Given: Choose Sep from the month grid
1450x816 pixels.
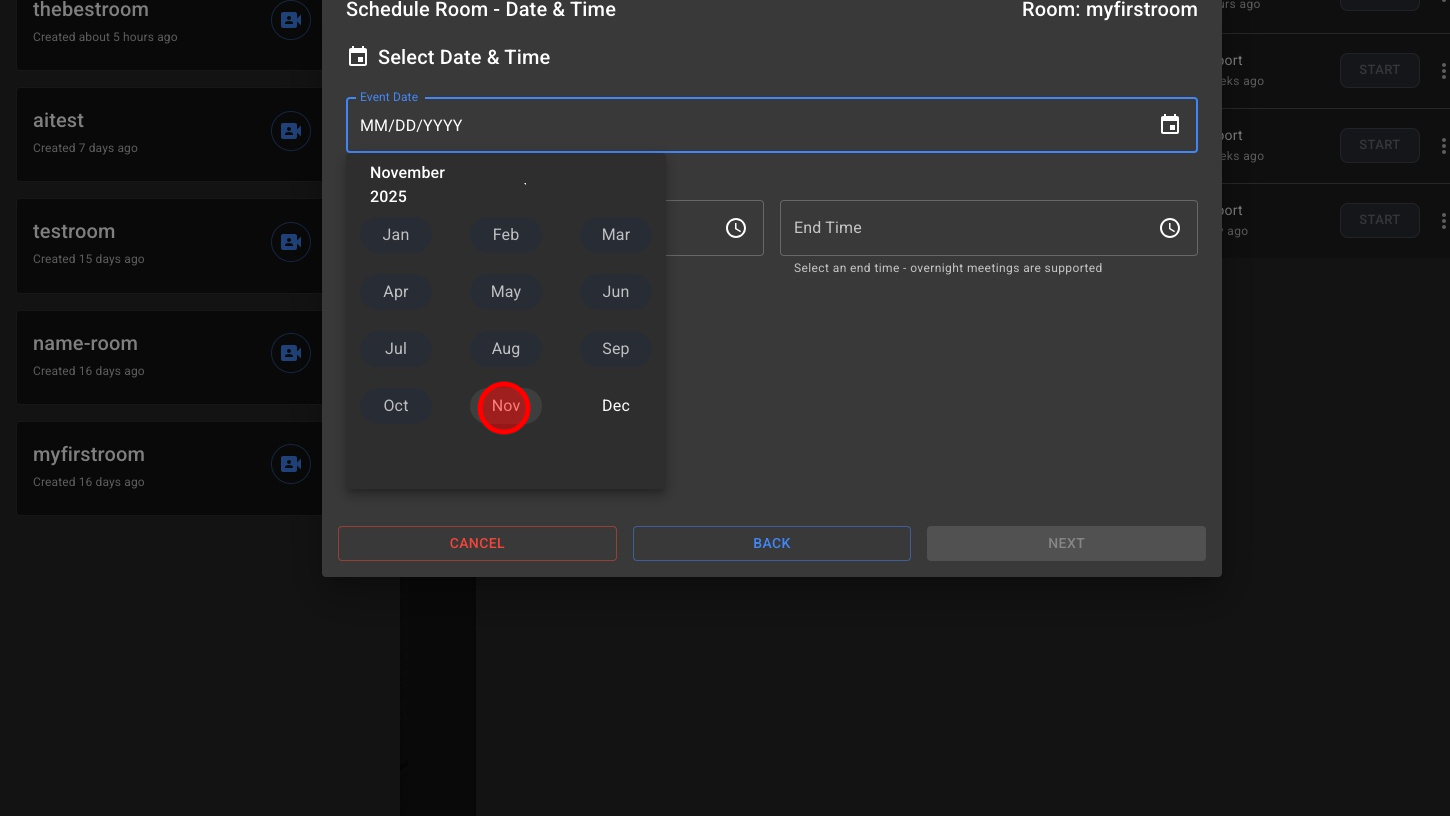Looking at the screenshot, I should coord(616,349).
